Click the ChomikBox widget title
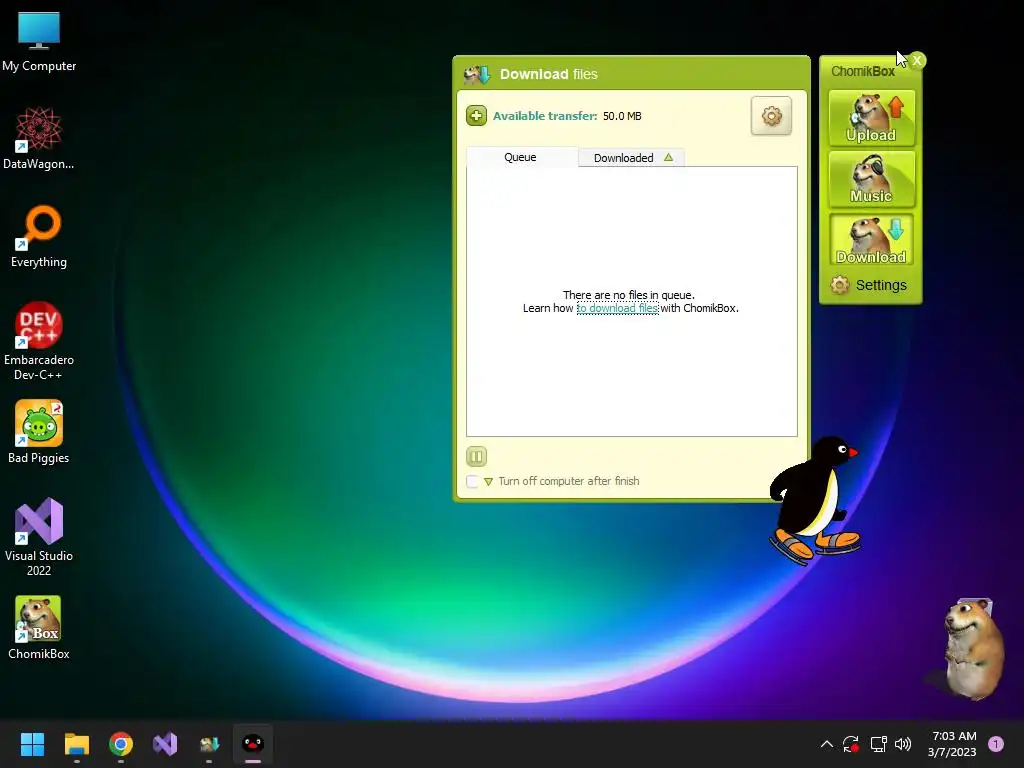Viewport: 1024px width, 768px height. [863, 71]
